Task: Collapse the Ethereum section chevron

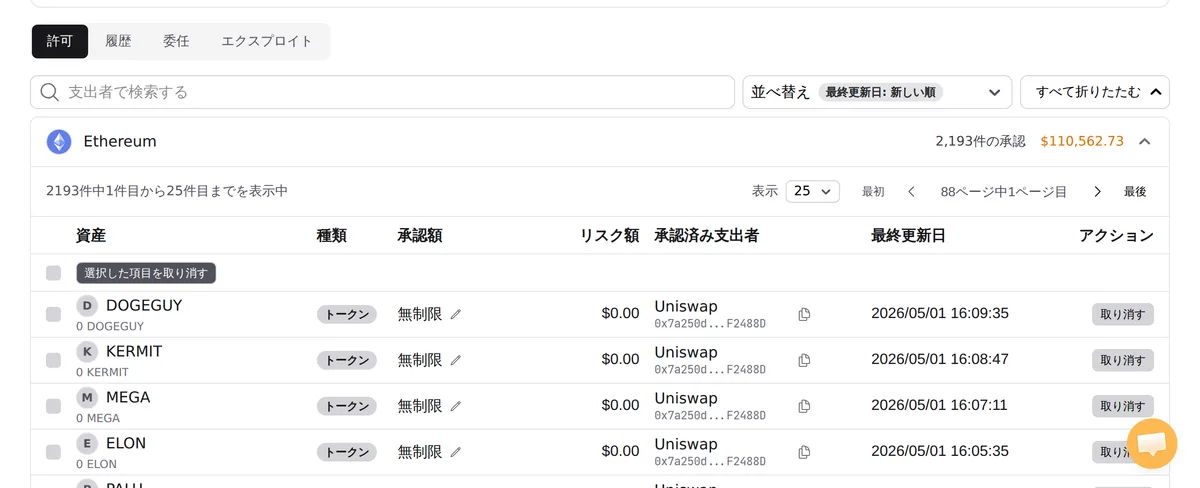Action: (x=1145, y=142)
